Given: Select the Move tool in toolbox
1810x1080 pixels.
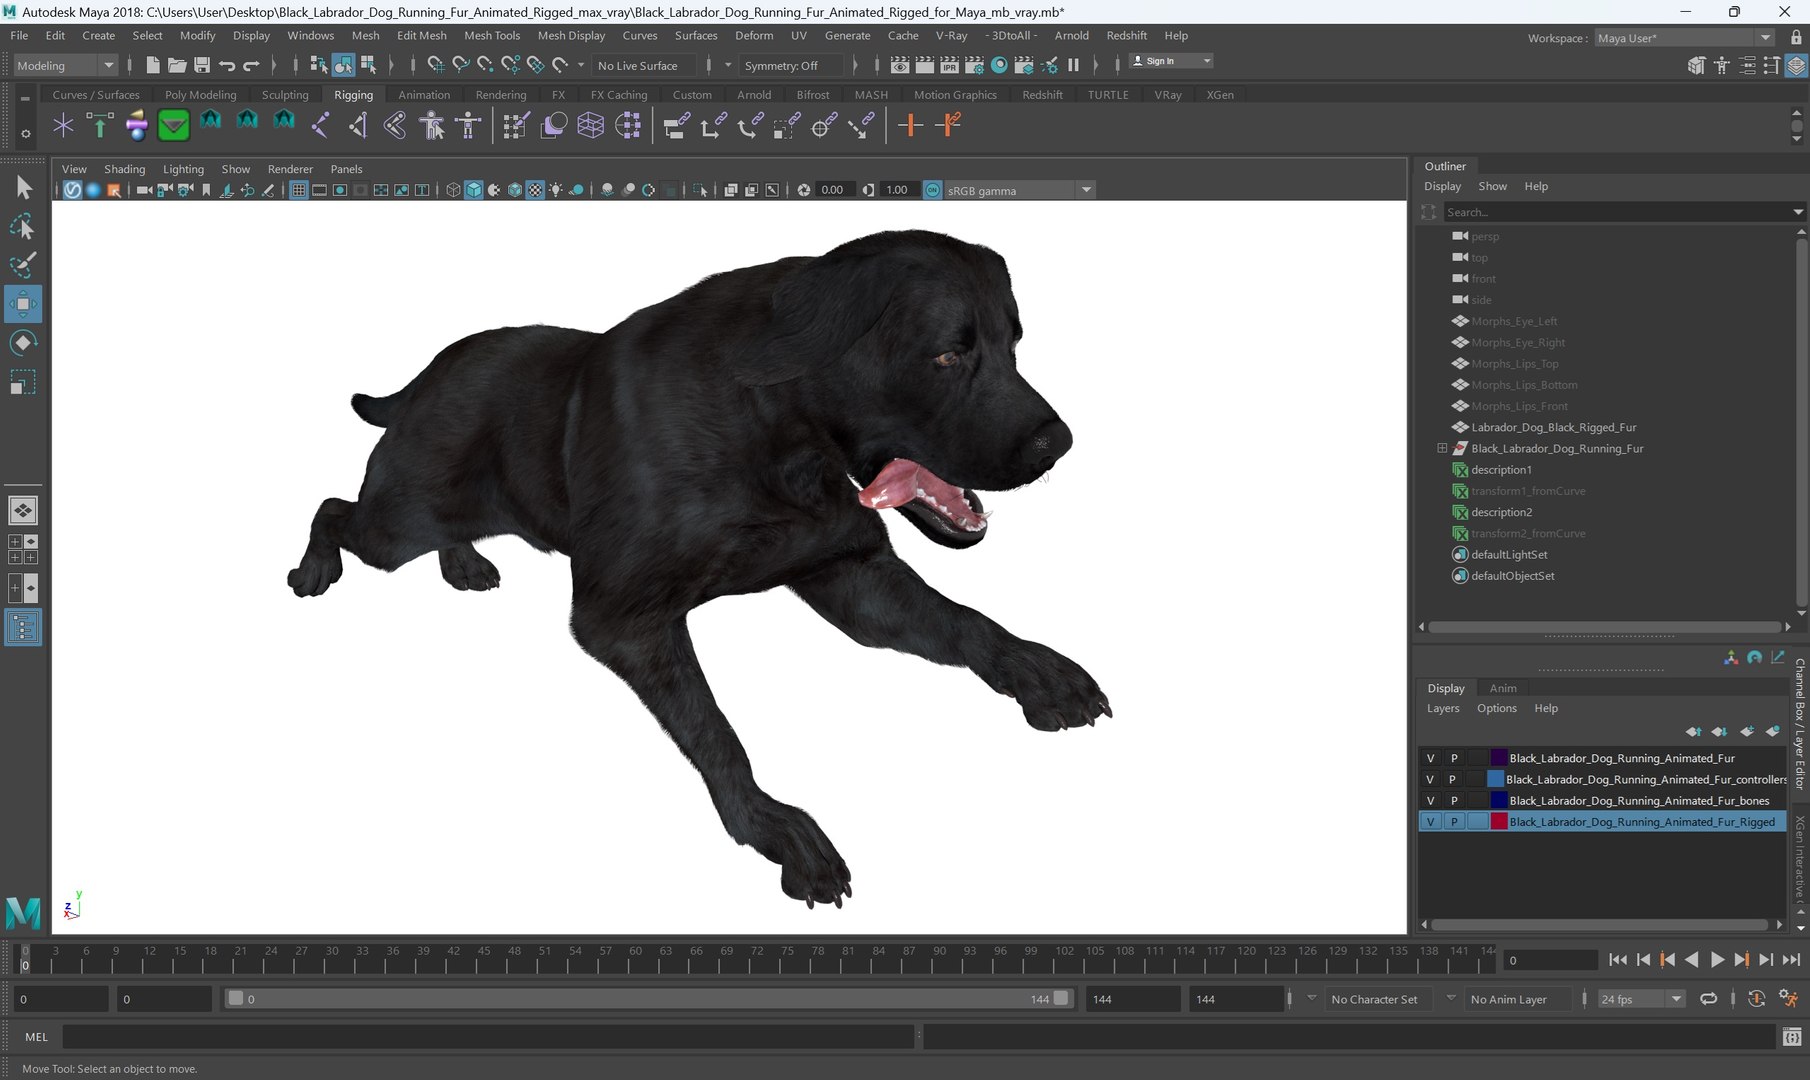Looking at the screenshot, I should [x=22, y=303].
